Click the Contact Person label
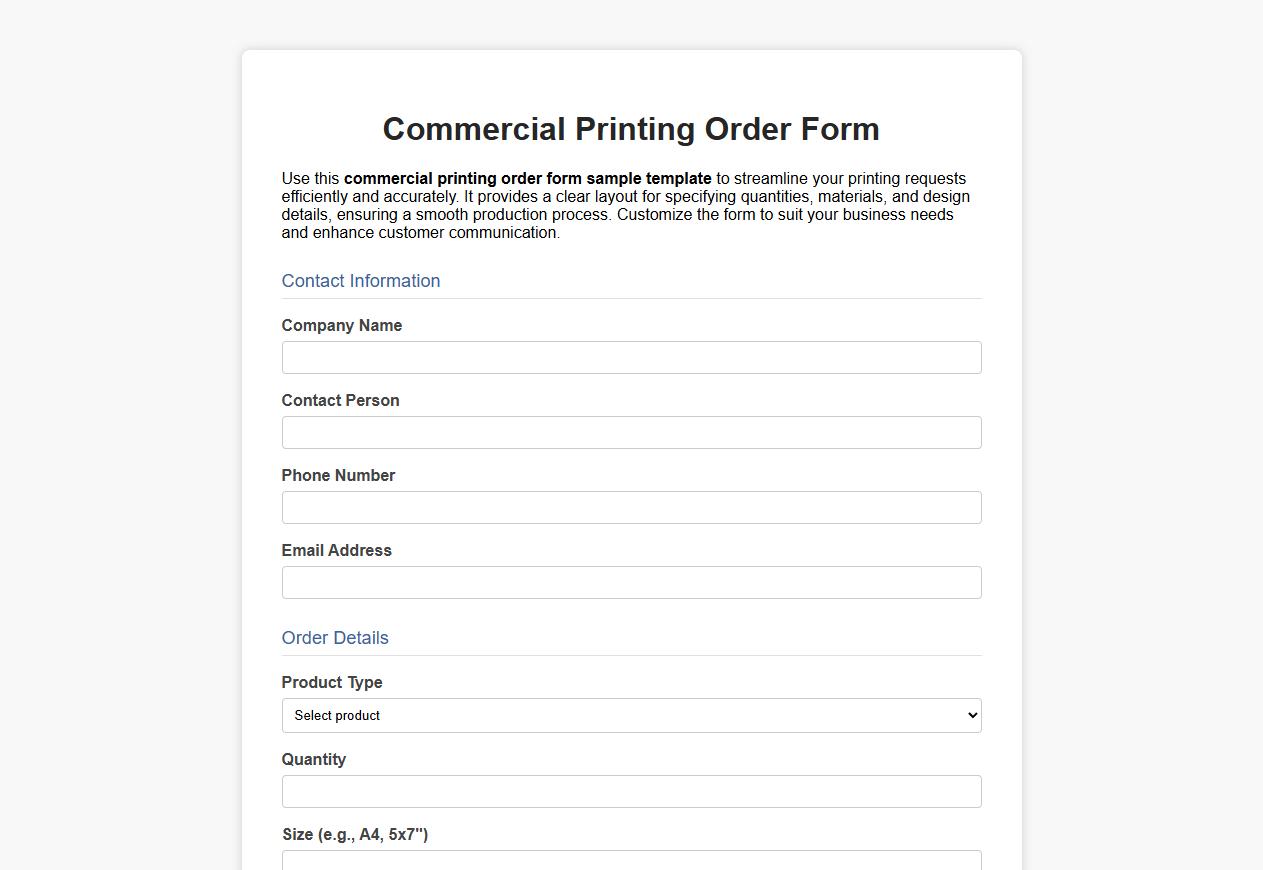 point(340,400)
